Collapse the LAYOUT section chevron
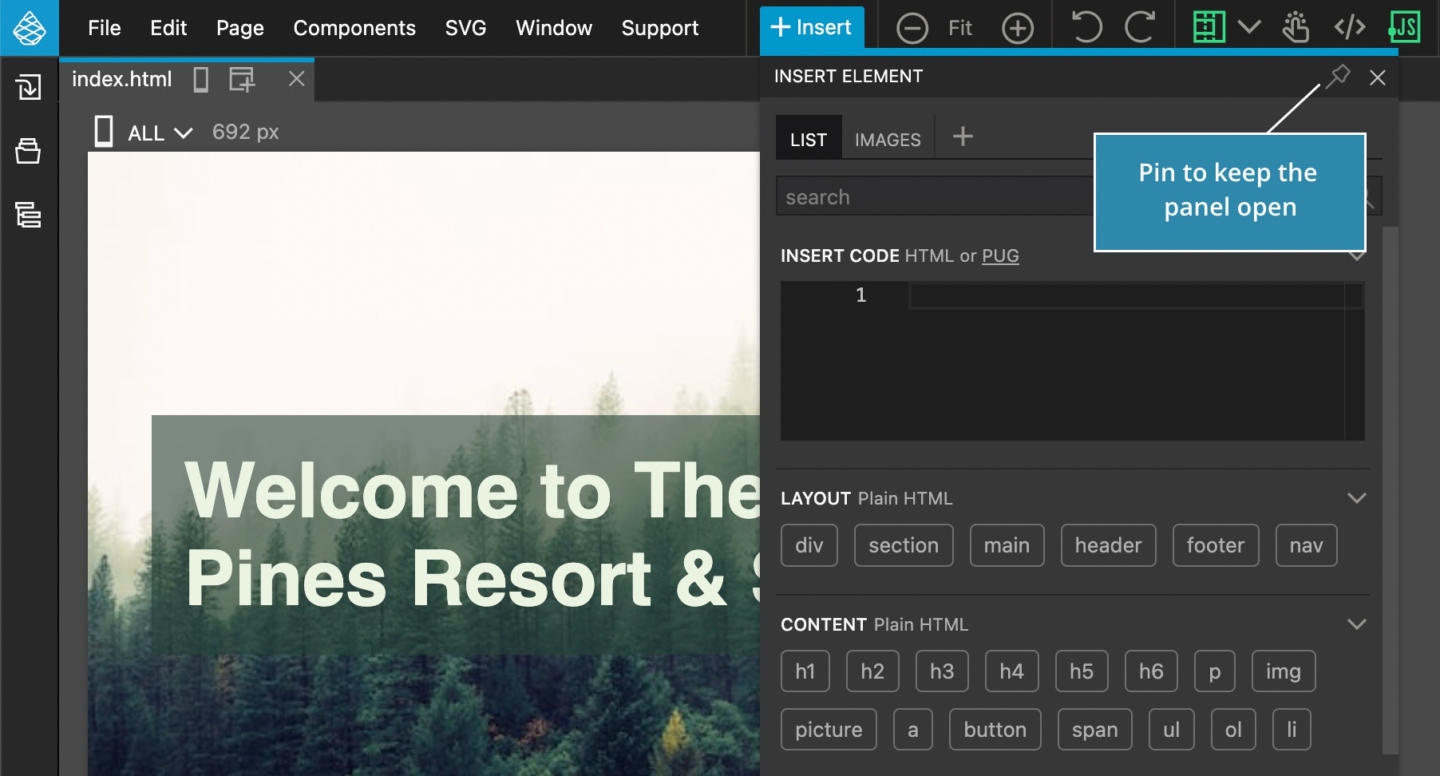 pyautogui.click(x=1357, y=497)
